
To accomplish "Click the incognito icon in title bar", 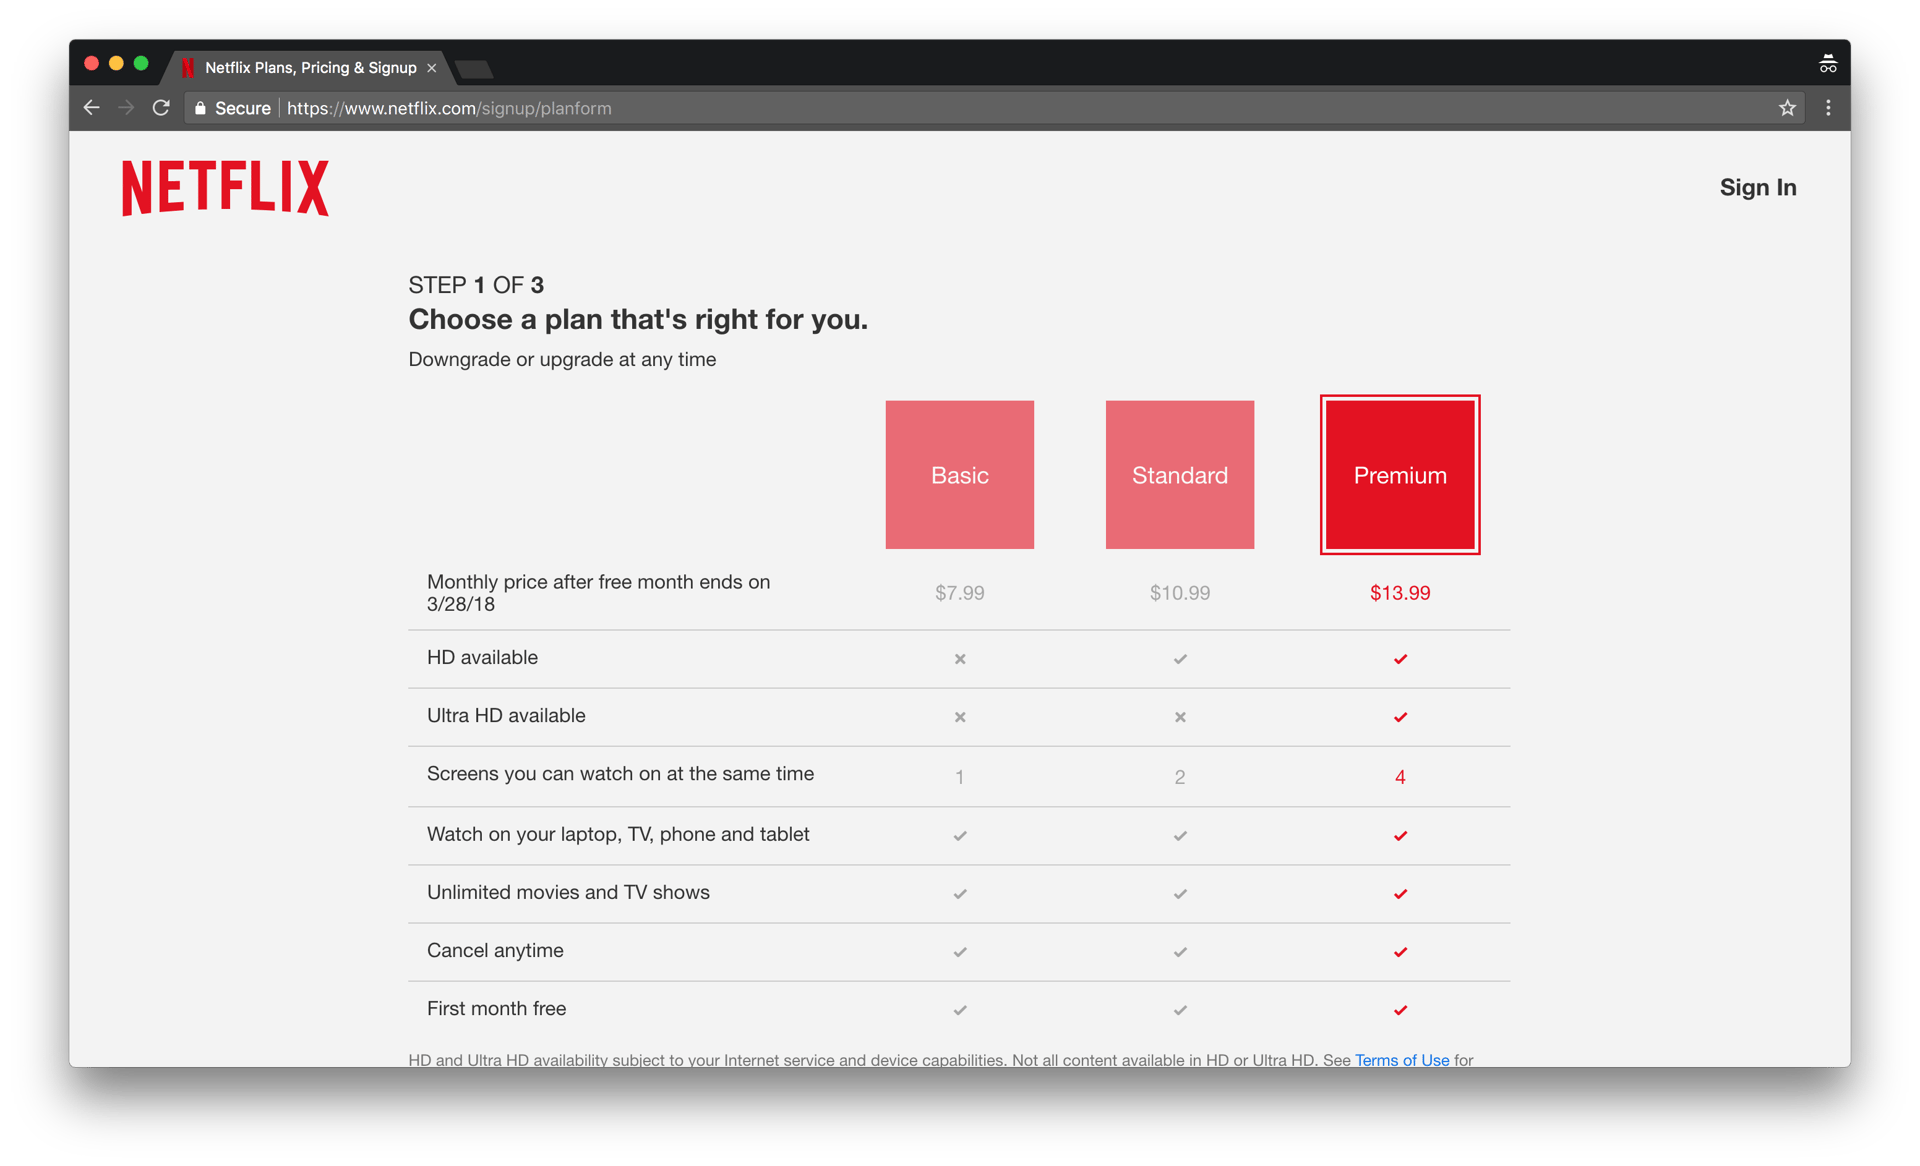I will (x=1828, y=64).
